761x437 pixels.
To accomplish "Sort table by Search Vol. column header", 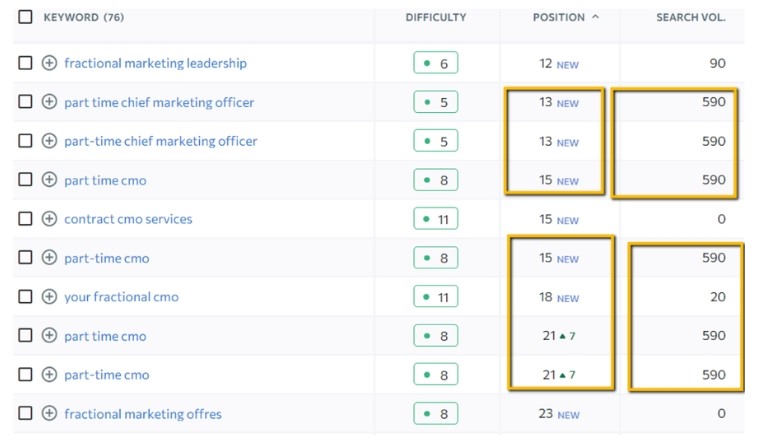I will 690,17.
